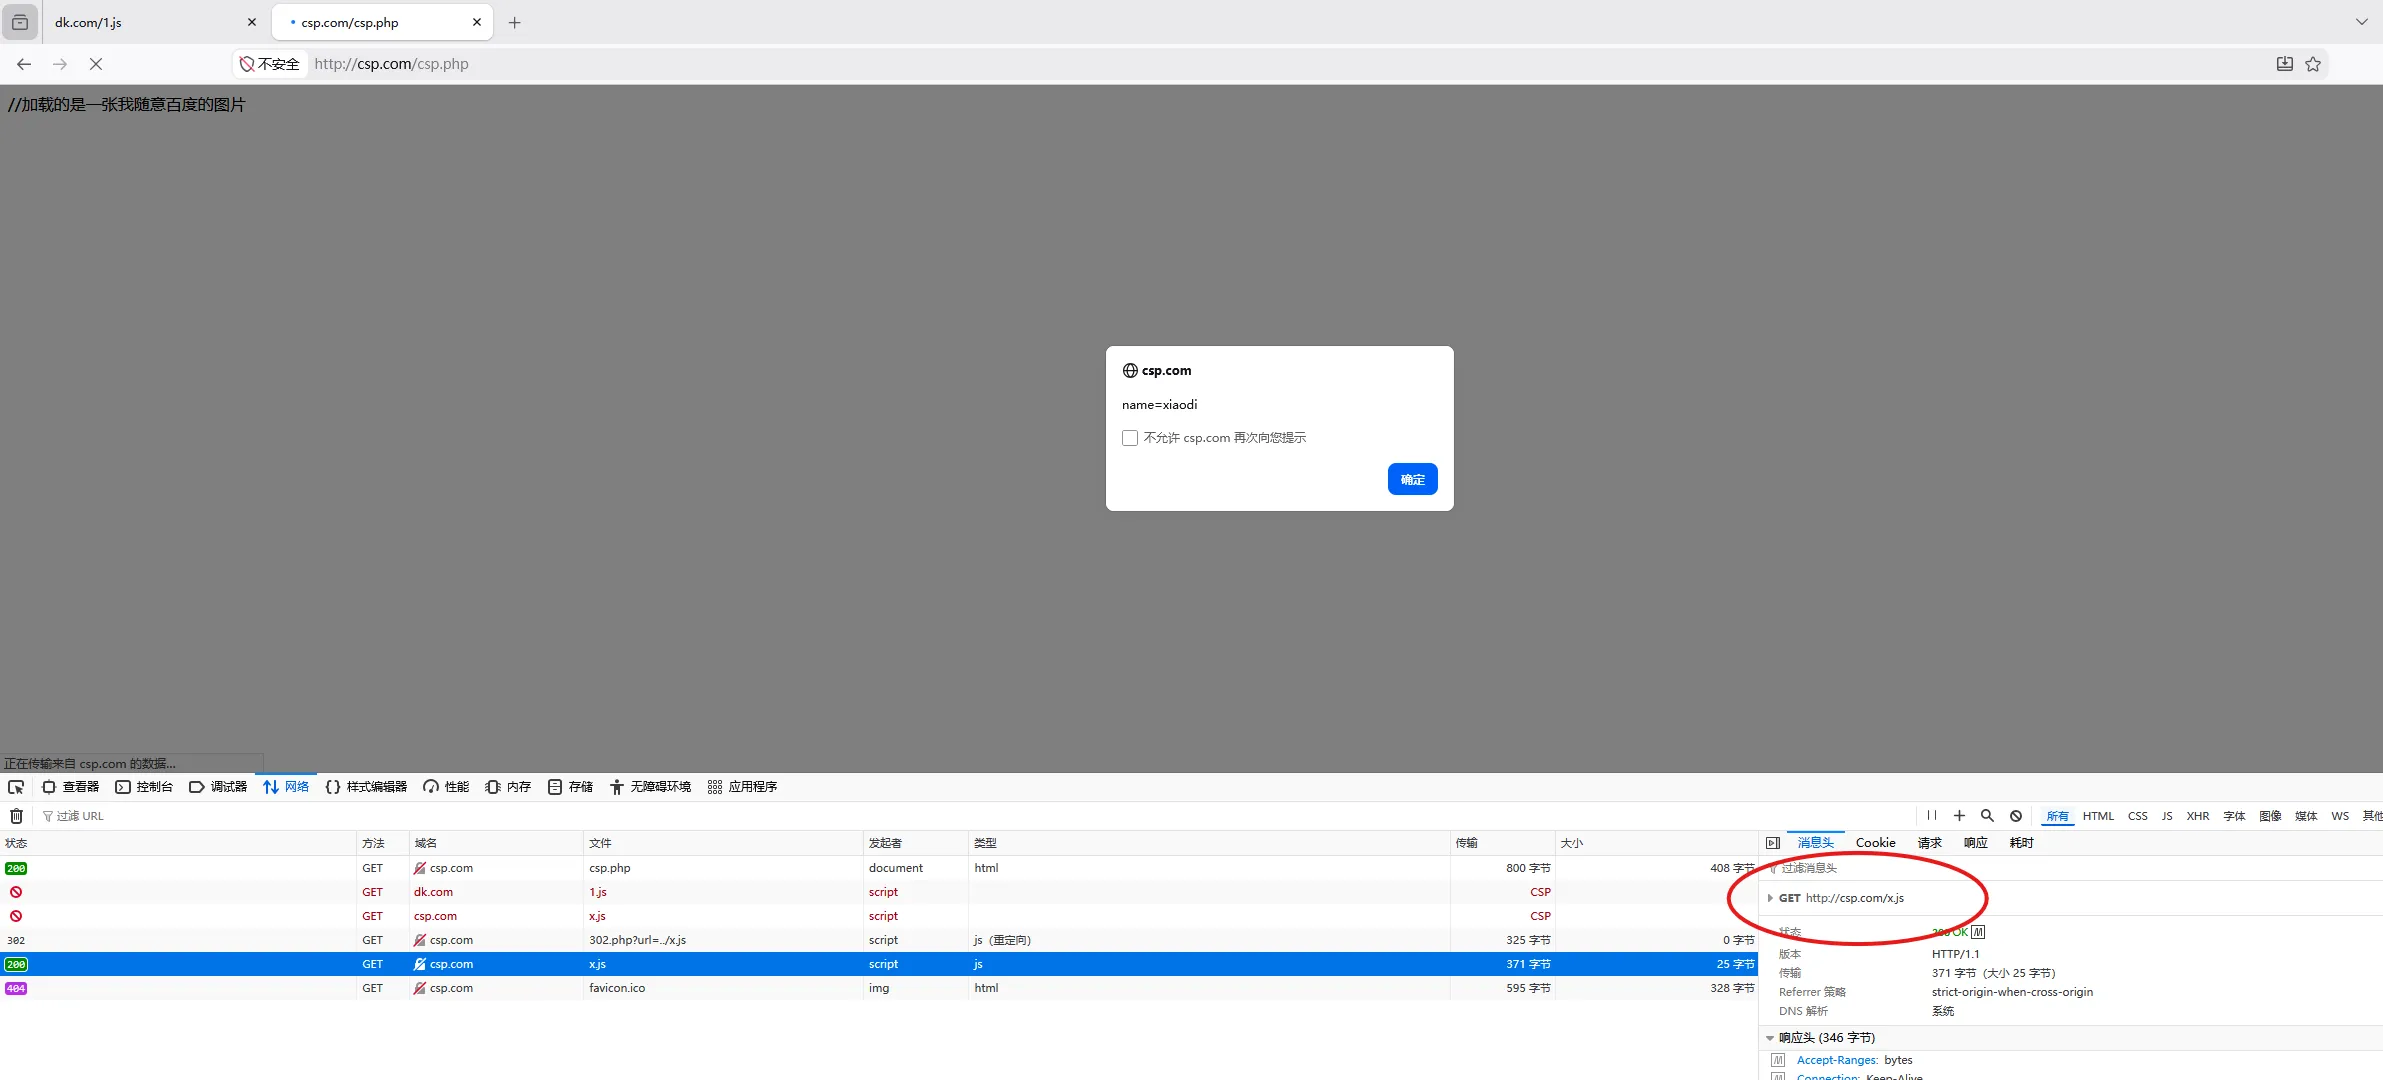Open the 存储 (Storage) panel
This screenshot has width=2383, height=1080.
point(570,787)
